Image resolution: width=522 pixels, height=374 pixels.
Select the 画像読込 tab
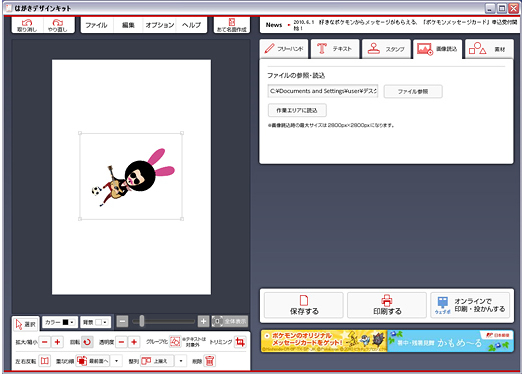pos(437,49)
